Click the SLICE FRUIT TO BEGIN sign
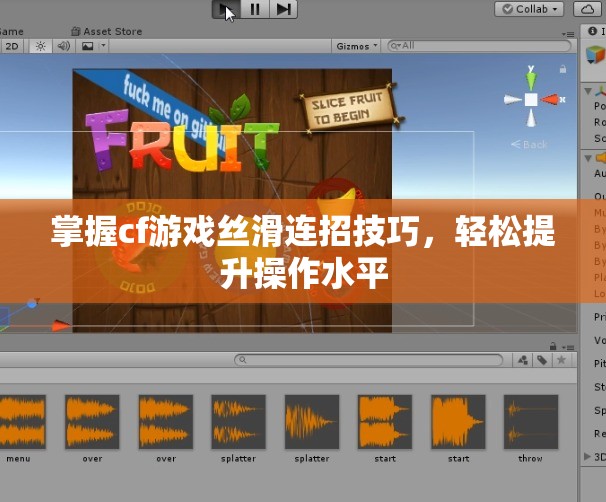The image size is (606, 502). point(350,108)
